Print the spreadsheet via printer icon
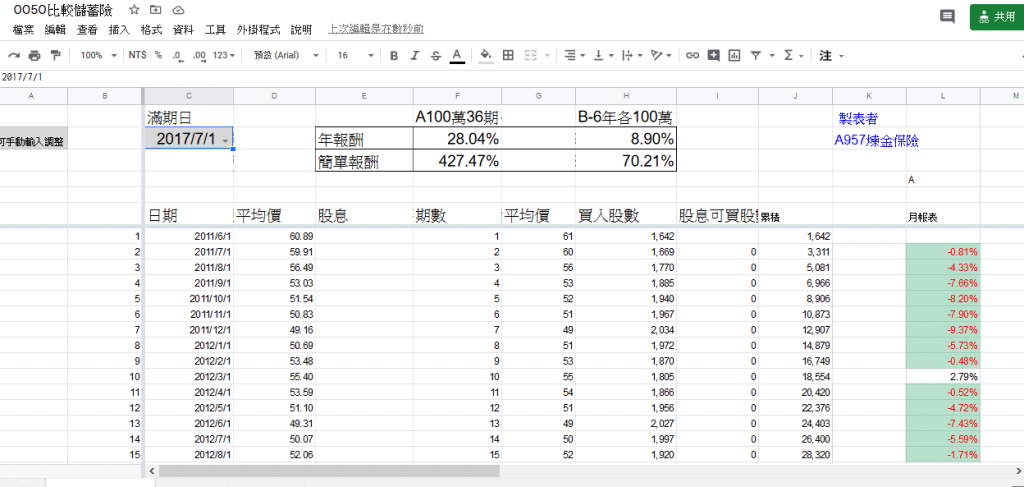 coord(35,55)
